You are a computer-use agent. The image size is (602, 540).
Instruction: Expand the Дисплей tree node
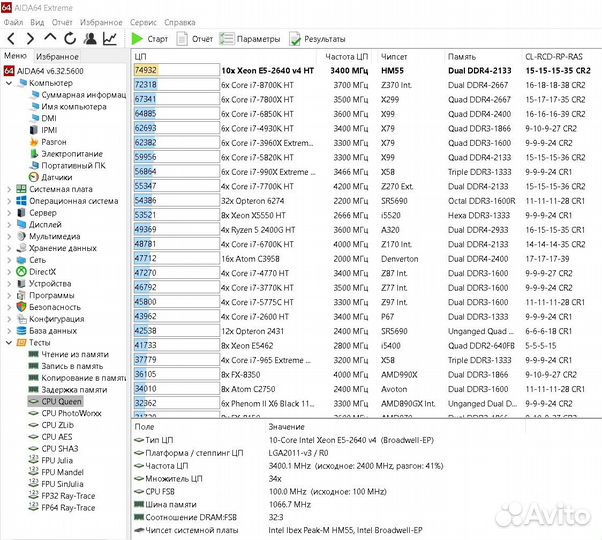[9, 225]
